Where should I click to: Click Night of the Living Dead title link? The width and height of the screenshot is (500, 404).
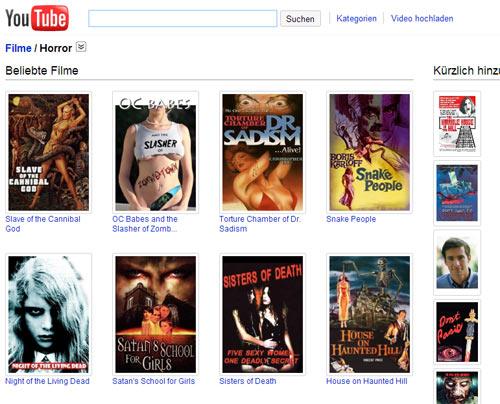[47, 381]
